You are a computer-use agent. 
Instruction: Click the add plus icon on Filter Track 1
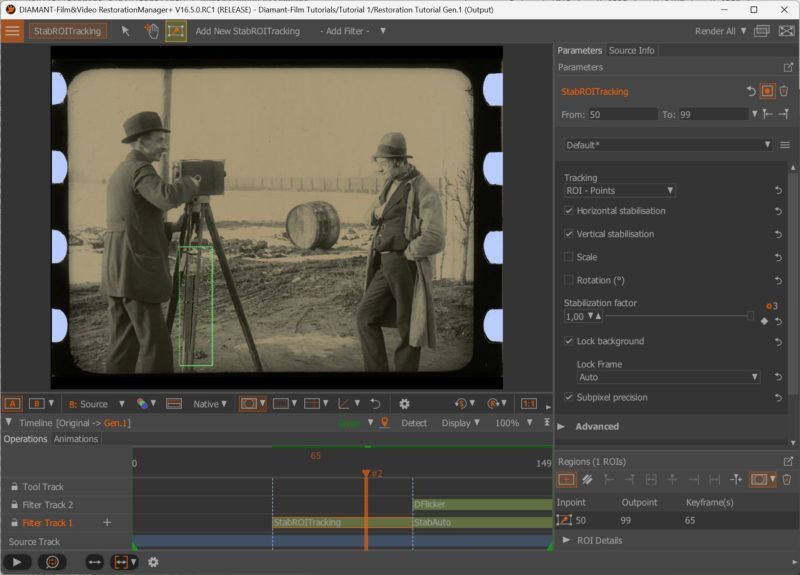tap(107, 522)
